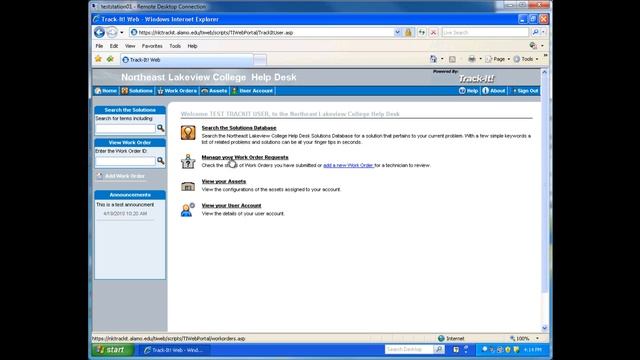Image resolution: width=640 pixels, height=360 pixels.
Task: Open the Page toolbar dropdown
Action: pyautogui.click(x=498, y=59)
